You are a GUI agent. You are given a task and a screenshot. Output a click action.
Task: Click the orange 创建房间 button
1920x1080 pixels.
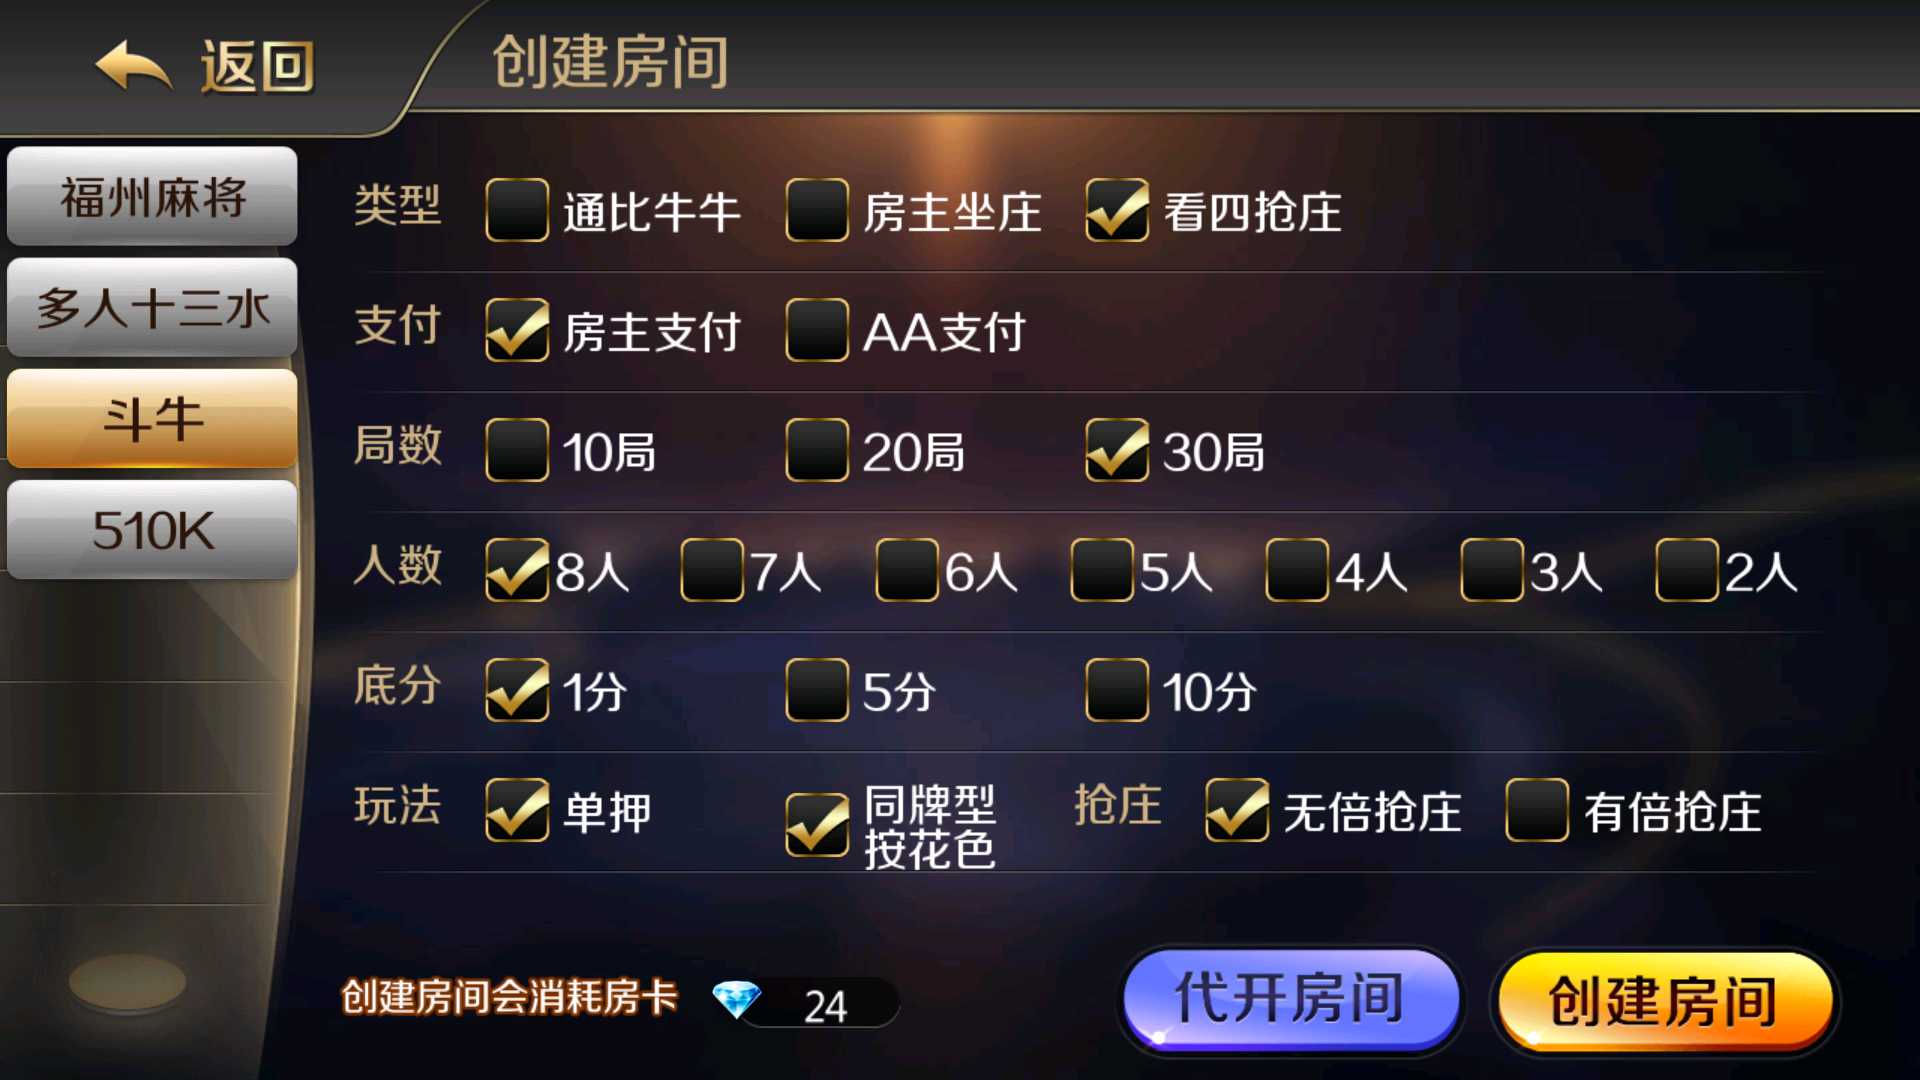click(x=1664, y=1001)
